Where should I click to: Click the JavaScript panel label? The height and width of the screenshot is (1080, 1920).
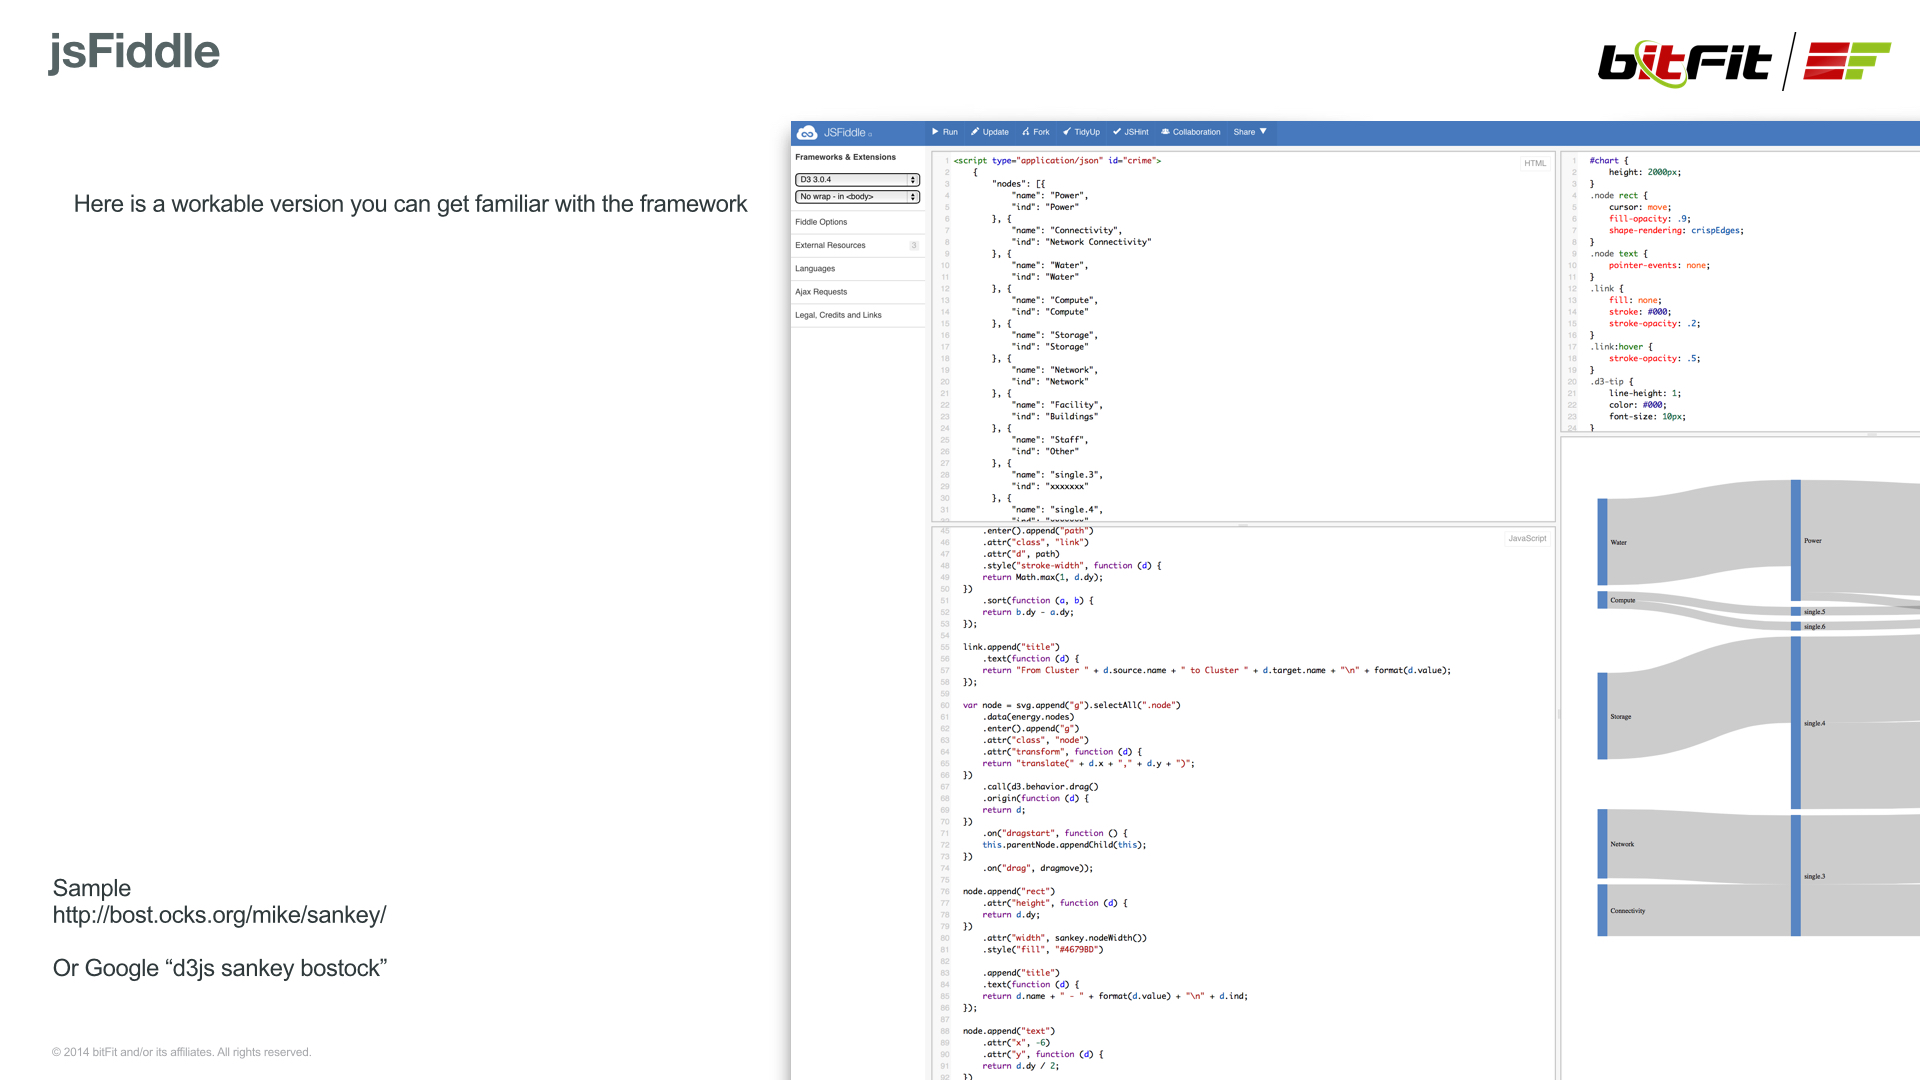pos(1527,539)
